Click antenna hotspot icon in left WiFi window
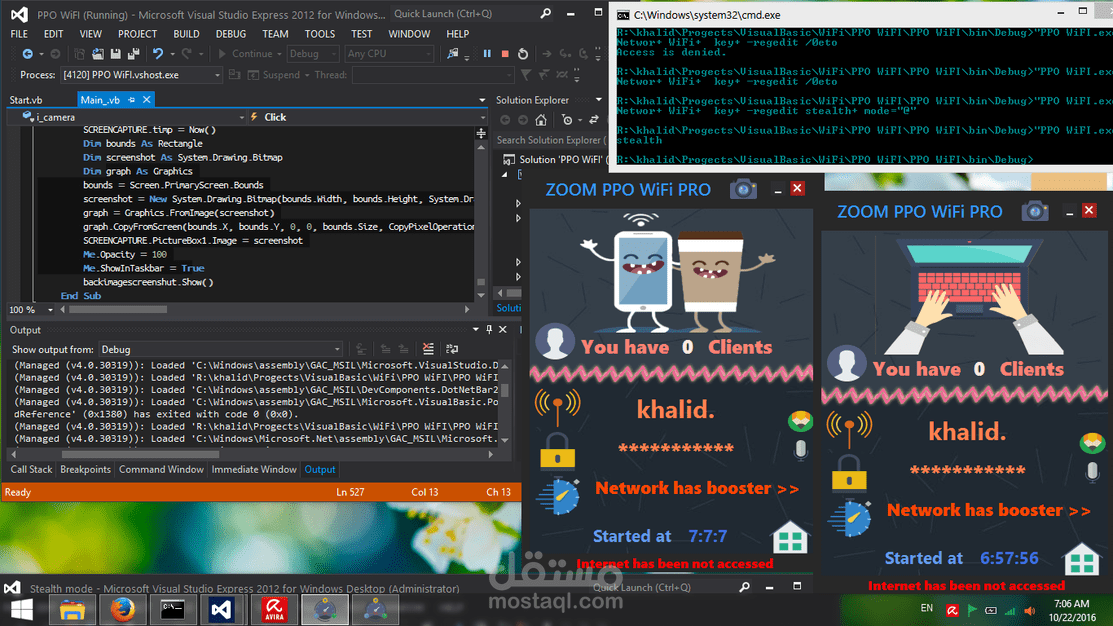 pos(558,407)
